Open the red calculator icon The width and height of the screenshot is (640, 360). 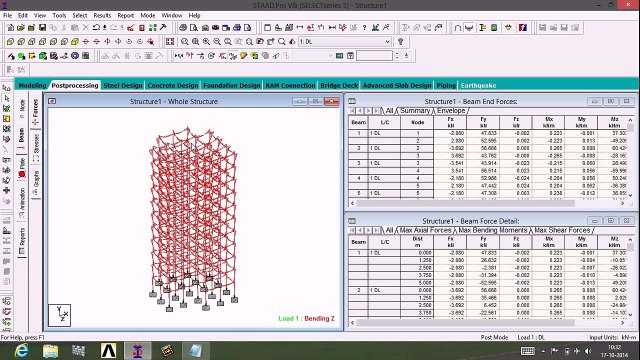(142, 28)
